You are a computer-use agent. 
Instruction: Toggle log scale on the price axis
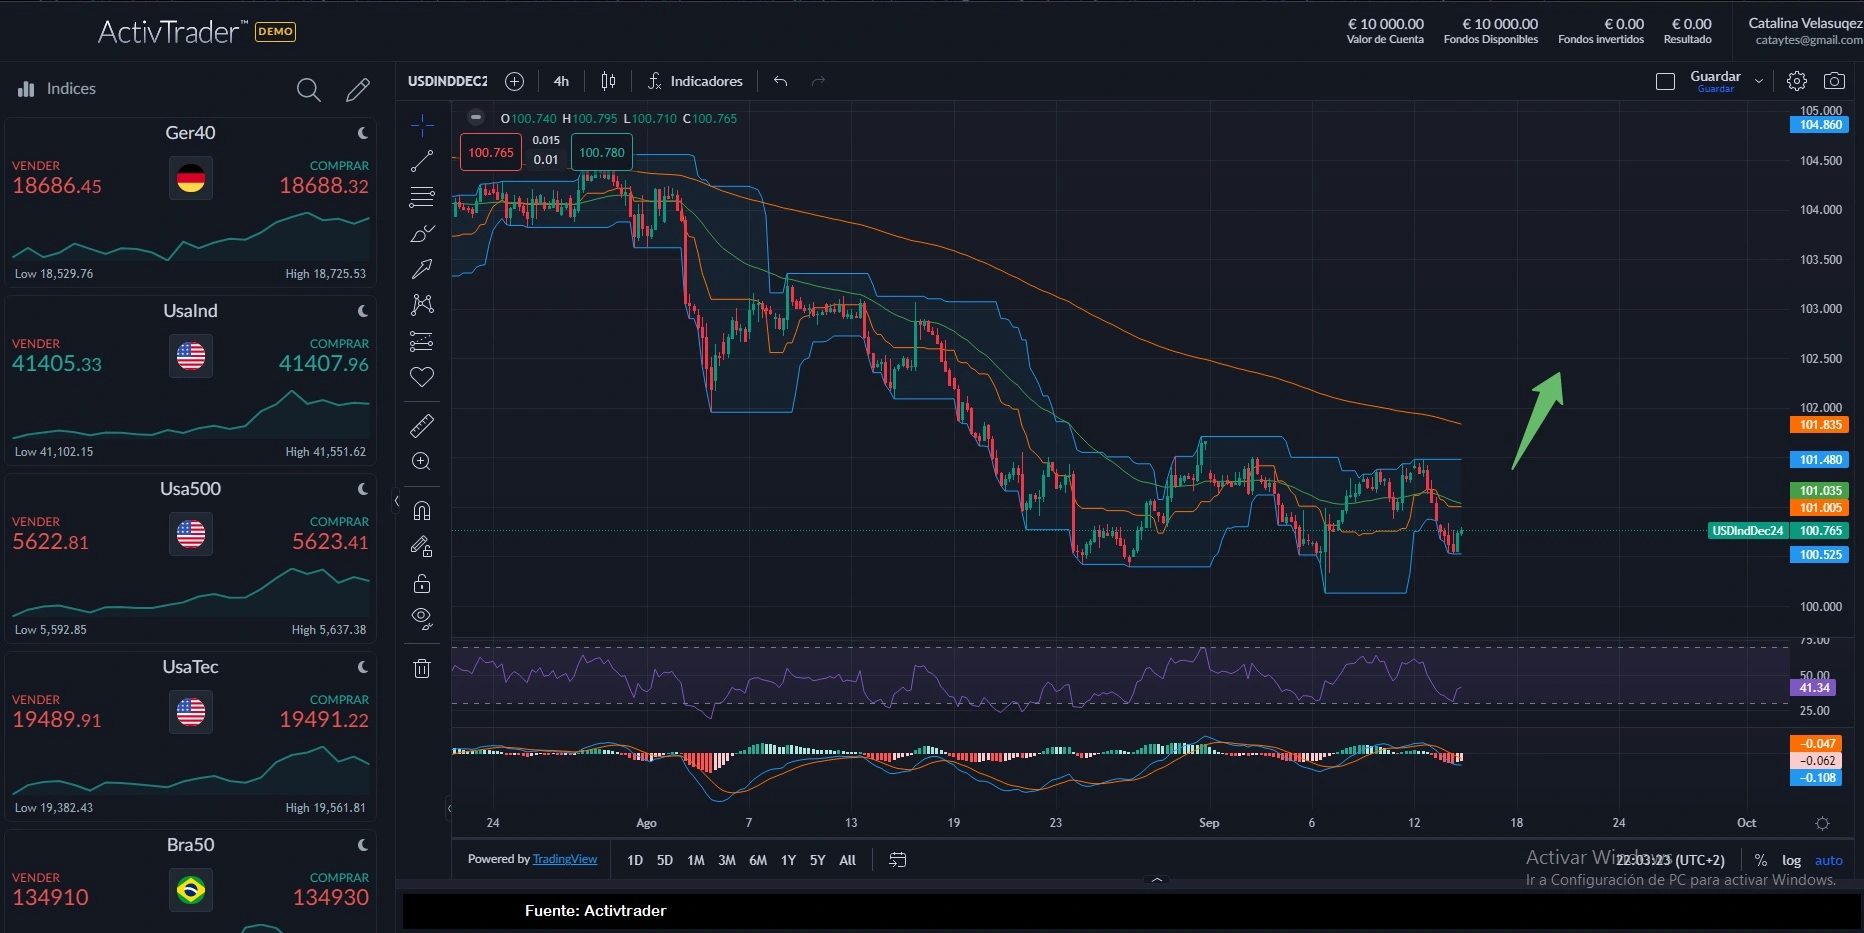tap(1791, 860)
